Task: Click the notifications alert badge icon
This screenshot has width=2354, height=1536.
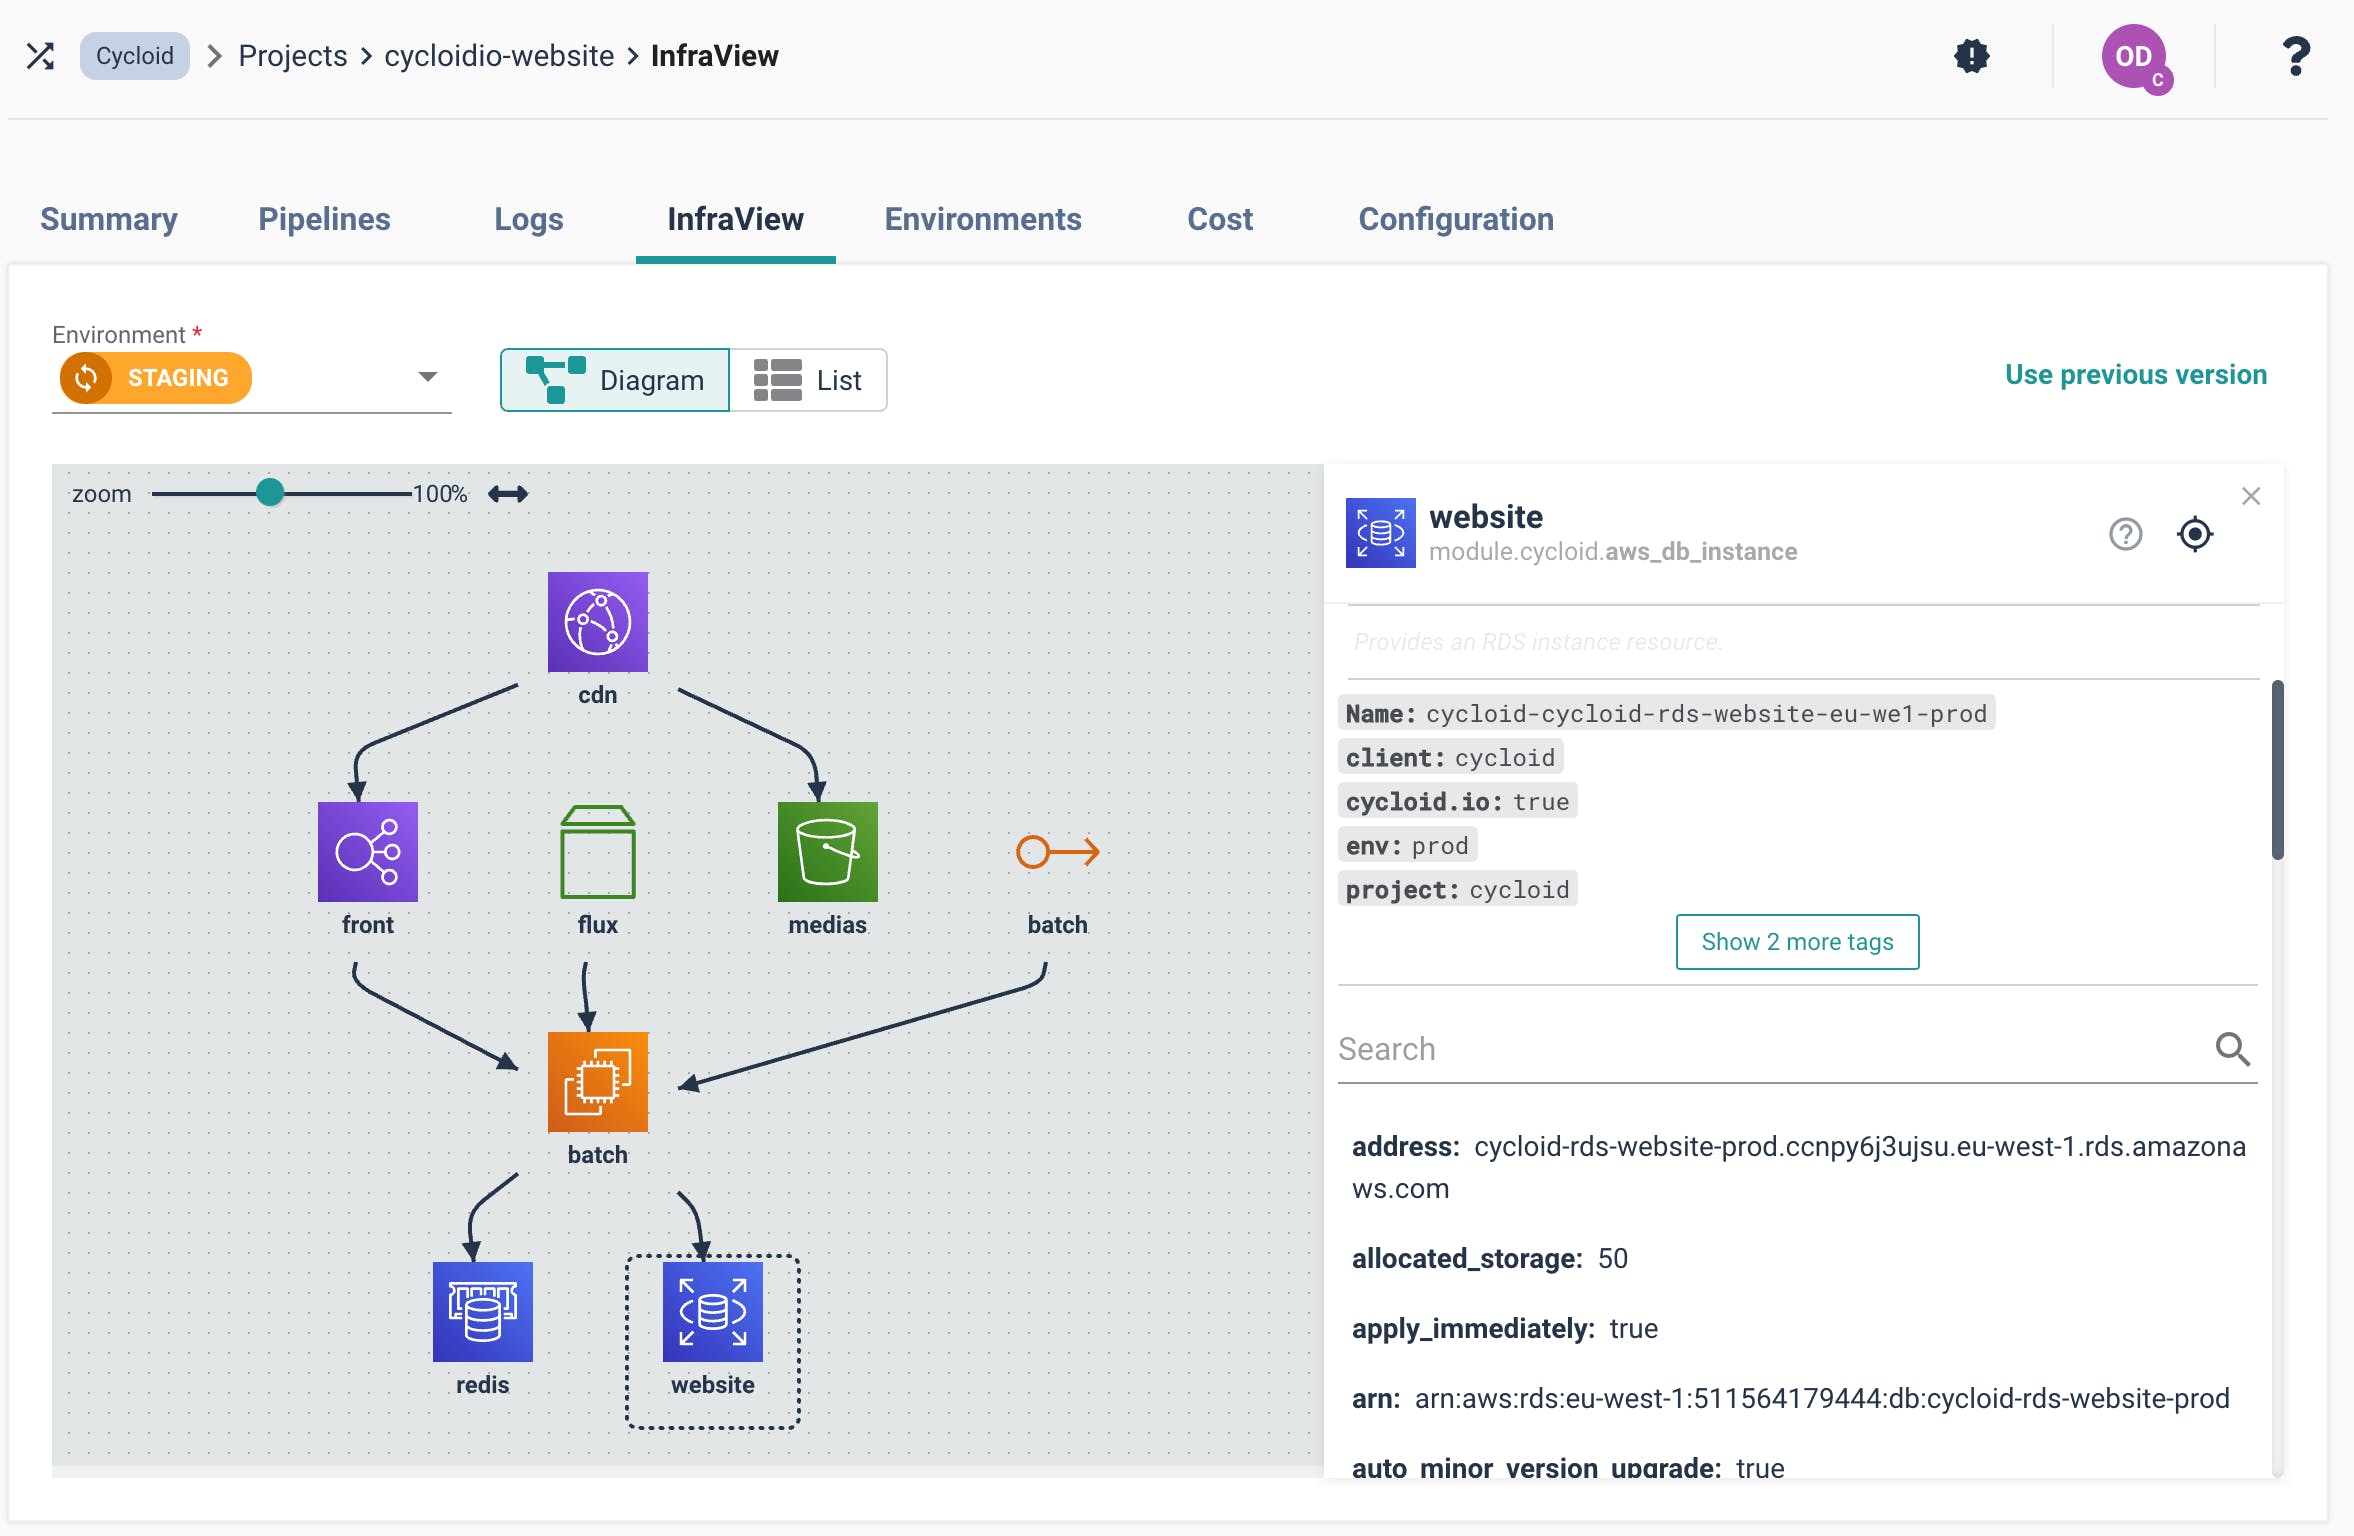Action: point(1971,56)
